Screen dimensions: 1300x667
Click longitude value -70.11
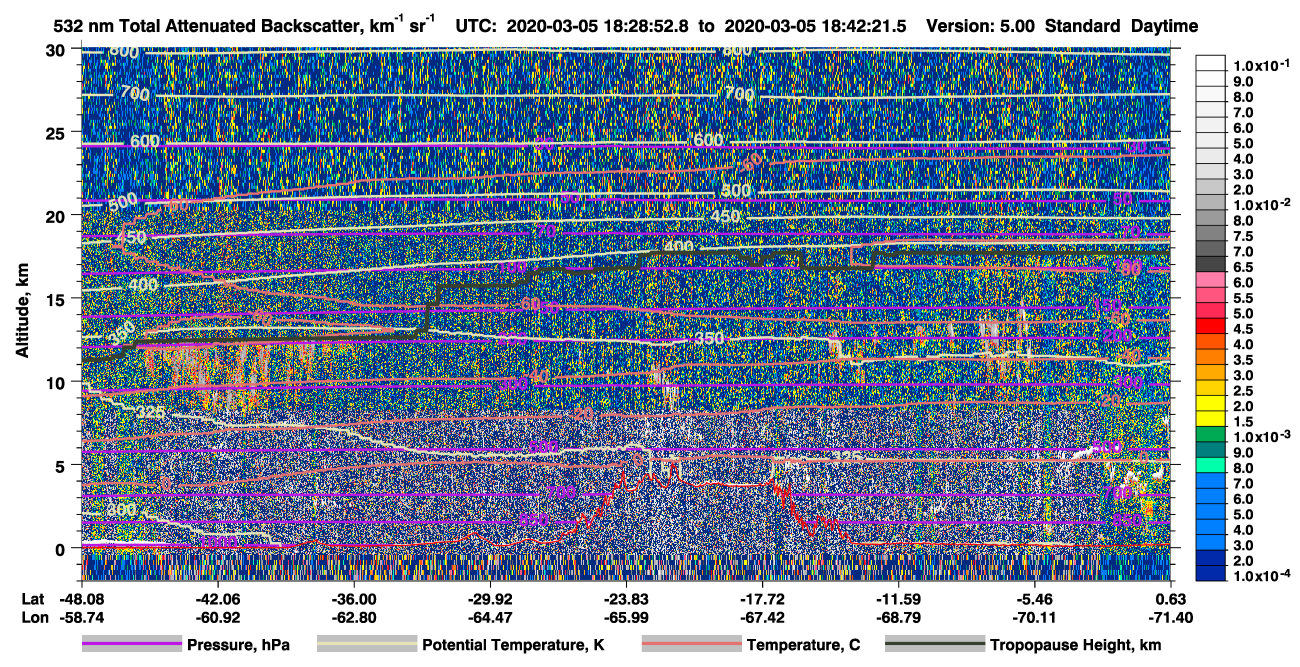coord(1035,617)
